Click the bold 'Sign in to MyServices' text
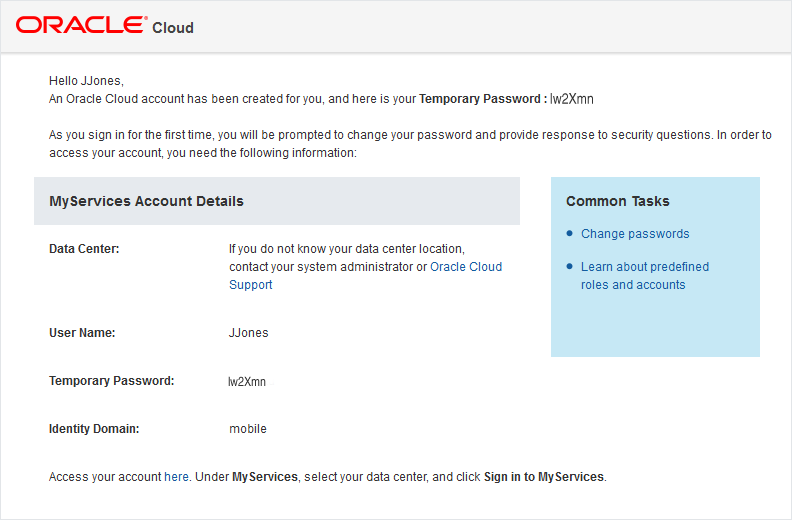This screenshot has height=520, width=792. [544, 477]
